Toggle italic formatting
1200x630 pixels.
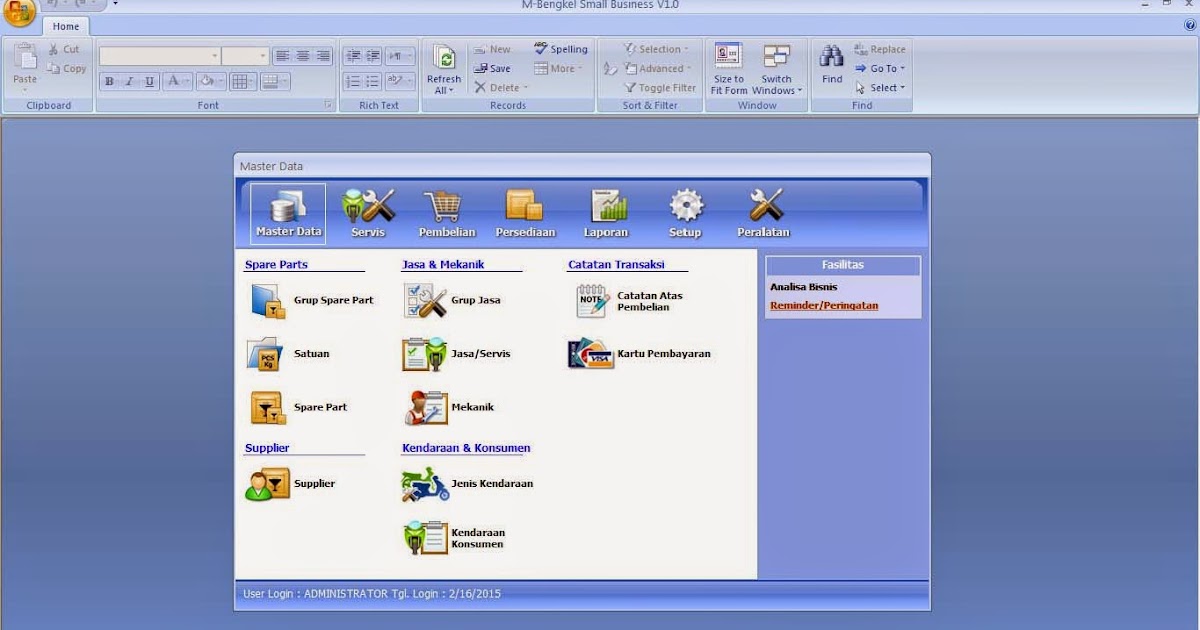tap(129, 82)
